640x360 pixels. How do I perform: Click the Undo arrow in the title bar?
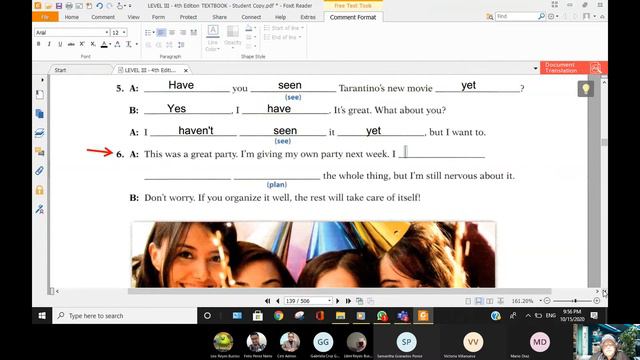(x=99, y=6)
